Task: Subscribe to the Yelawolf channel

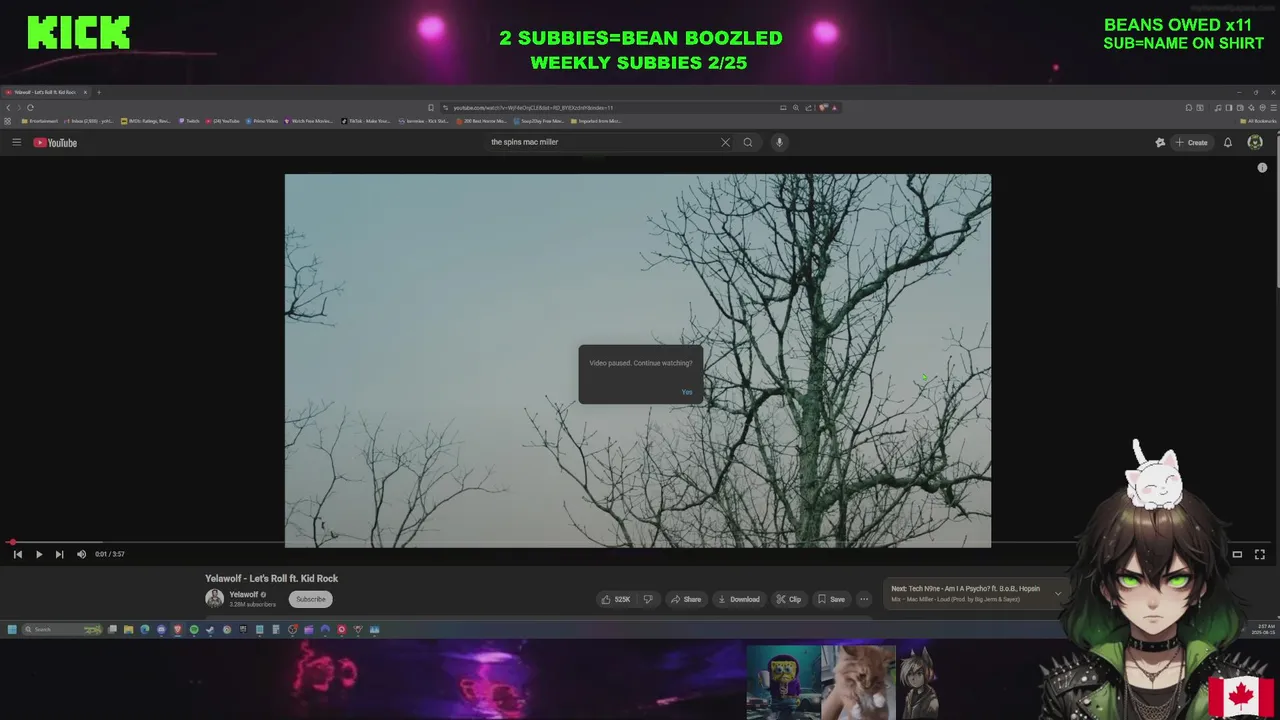Action: click(x=310, y=599)
